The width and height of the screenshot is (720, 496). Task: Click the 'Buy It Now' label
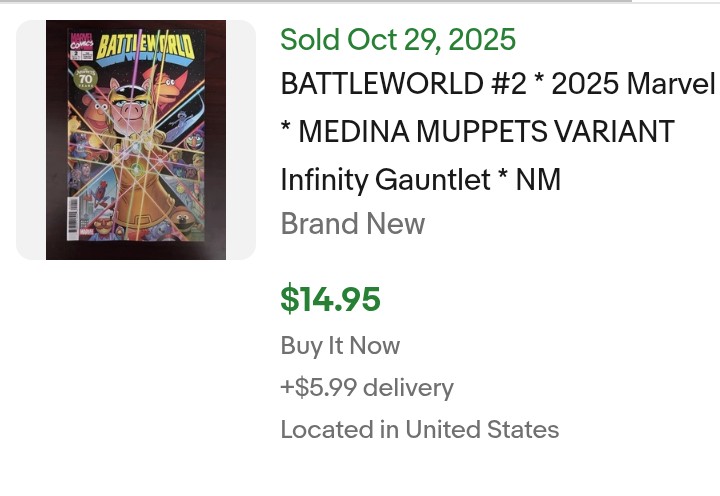coord(340,346)
